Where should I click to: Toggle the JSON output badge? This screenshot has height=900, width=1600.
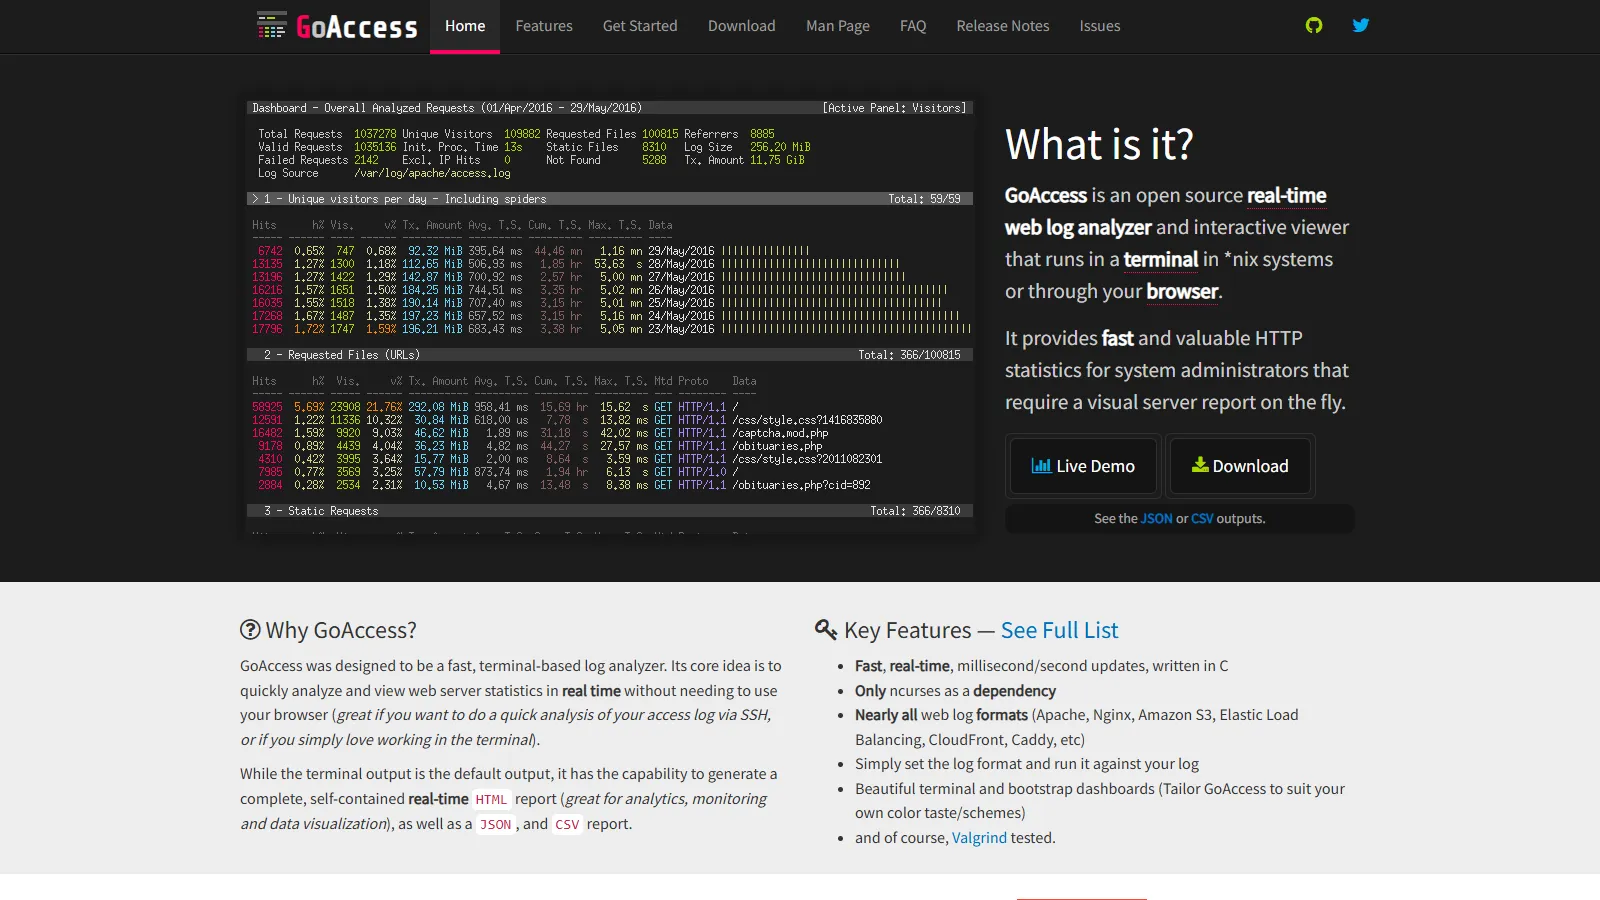pos(1156,518)
